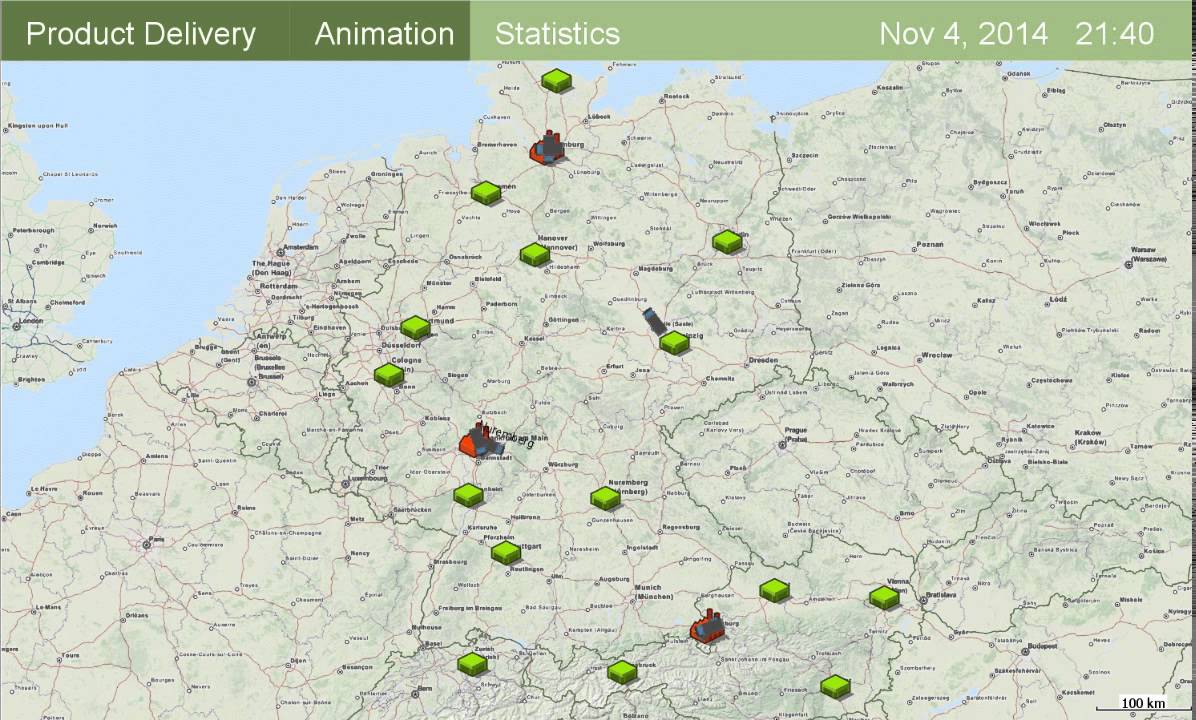The width and height of the screenshot is (1196, 720).
Task: Select the delivery truck near Halle
Action: point(653,320)
